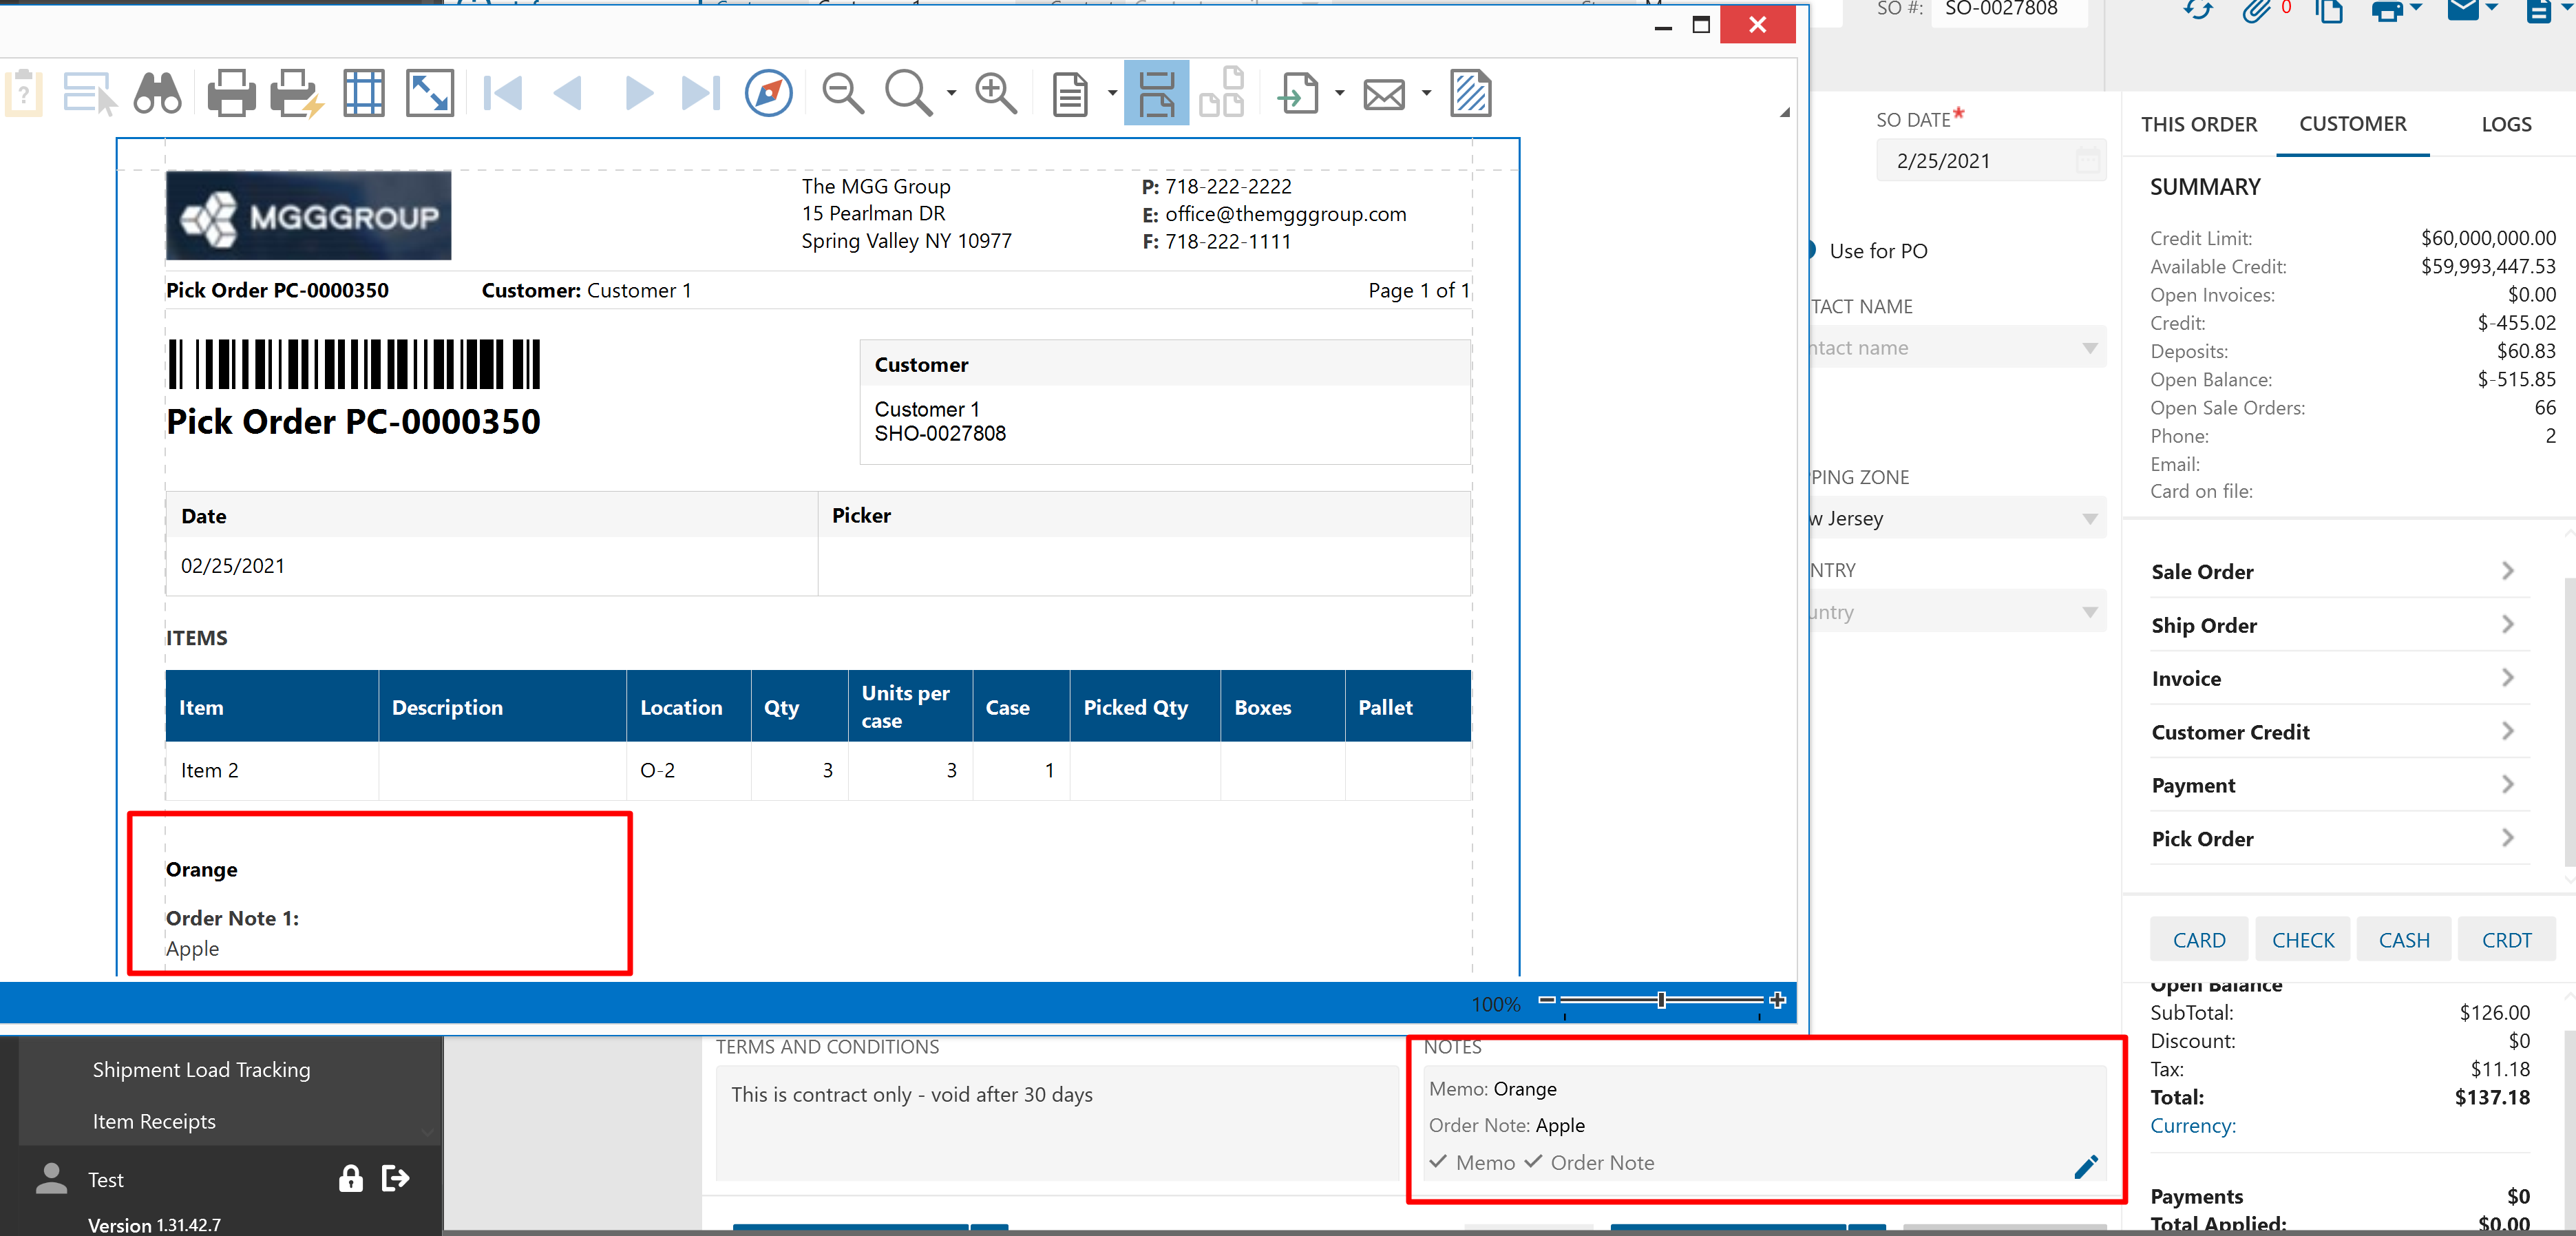Toggle the Order Note checkmark option
Screen dimensions: 2576x1236
point(1589,1162)
